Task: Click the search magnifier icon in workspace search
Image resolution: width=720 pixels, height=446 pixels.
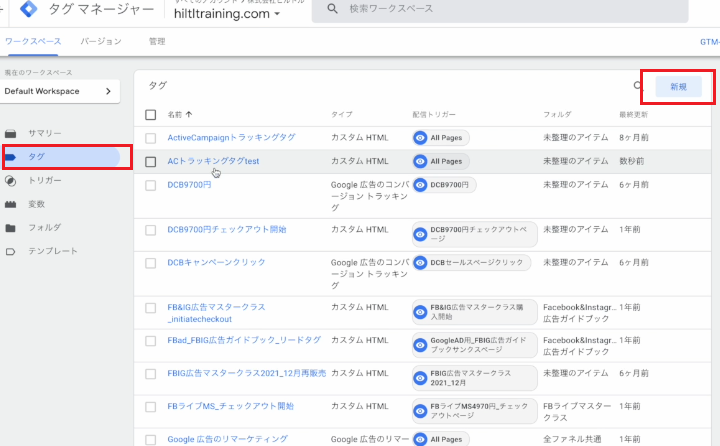Action: [x=332, y=9]
